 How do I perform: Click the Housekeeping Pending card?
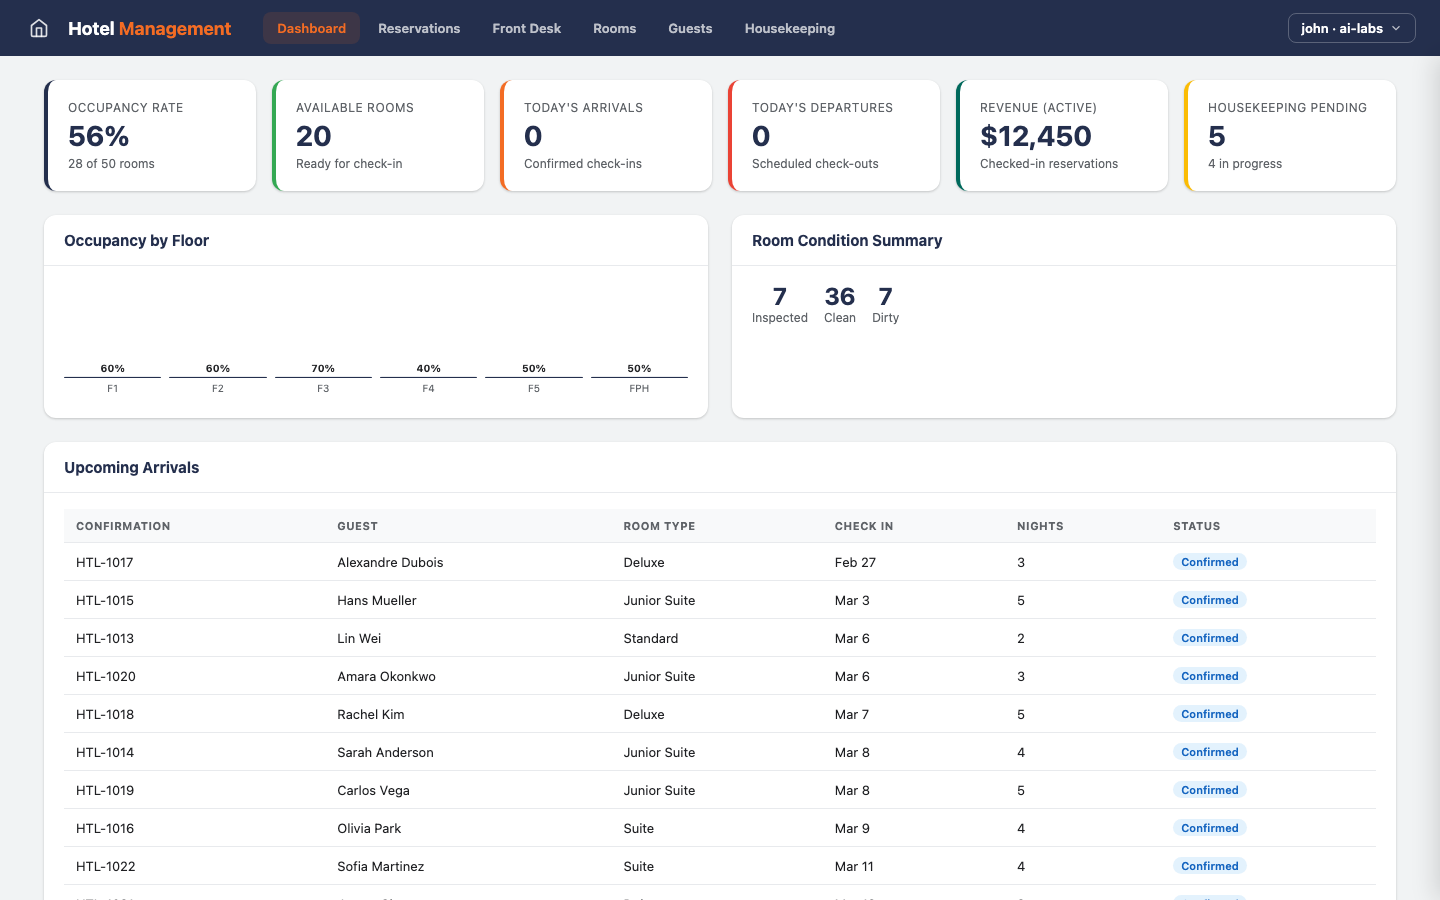click(x=1289, y=135)
